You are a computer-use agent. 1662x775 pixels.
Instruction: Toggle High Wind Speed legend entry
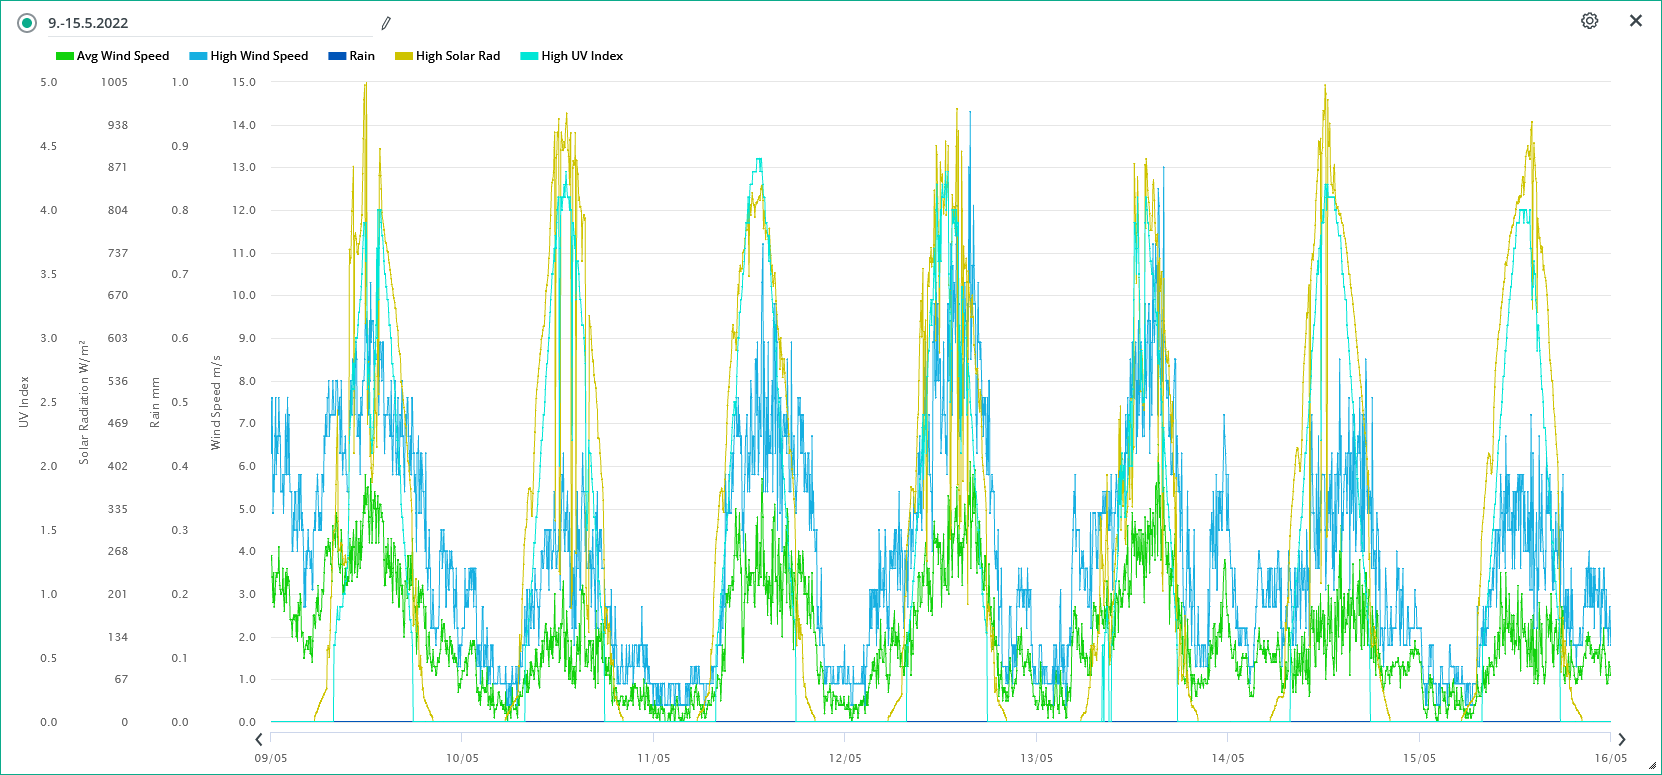(259, 56)
